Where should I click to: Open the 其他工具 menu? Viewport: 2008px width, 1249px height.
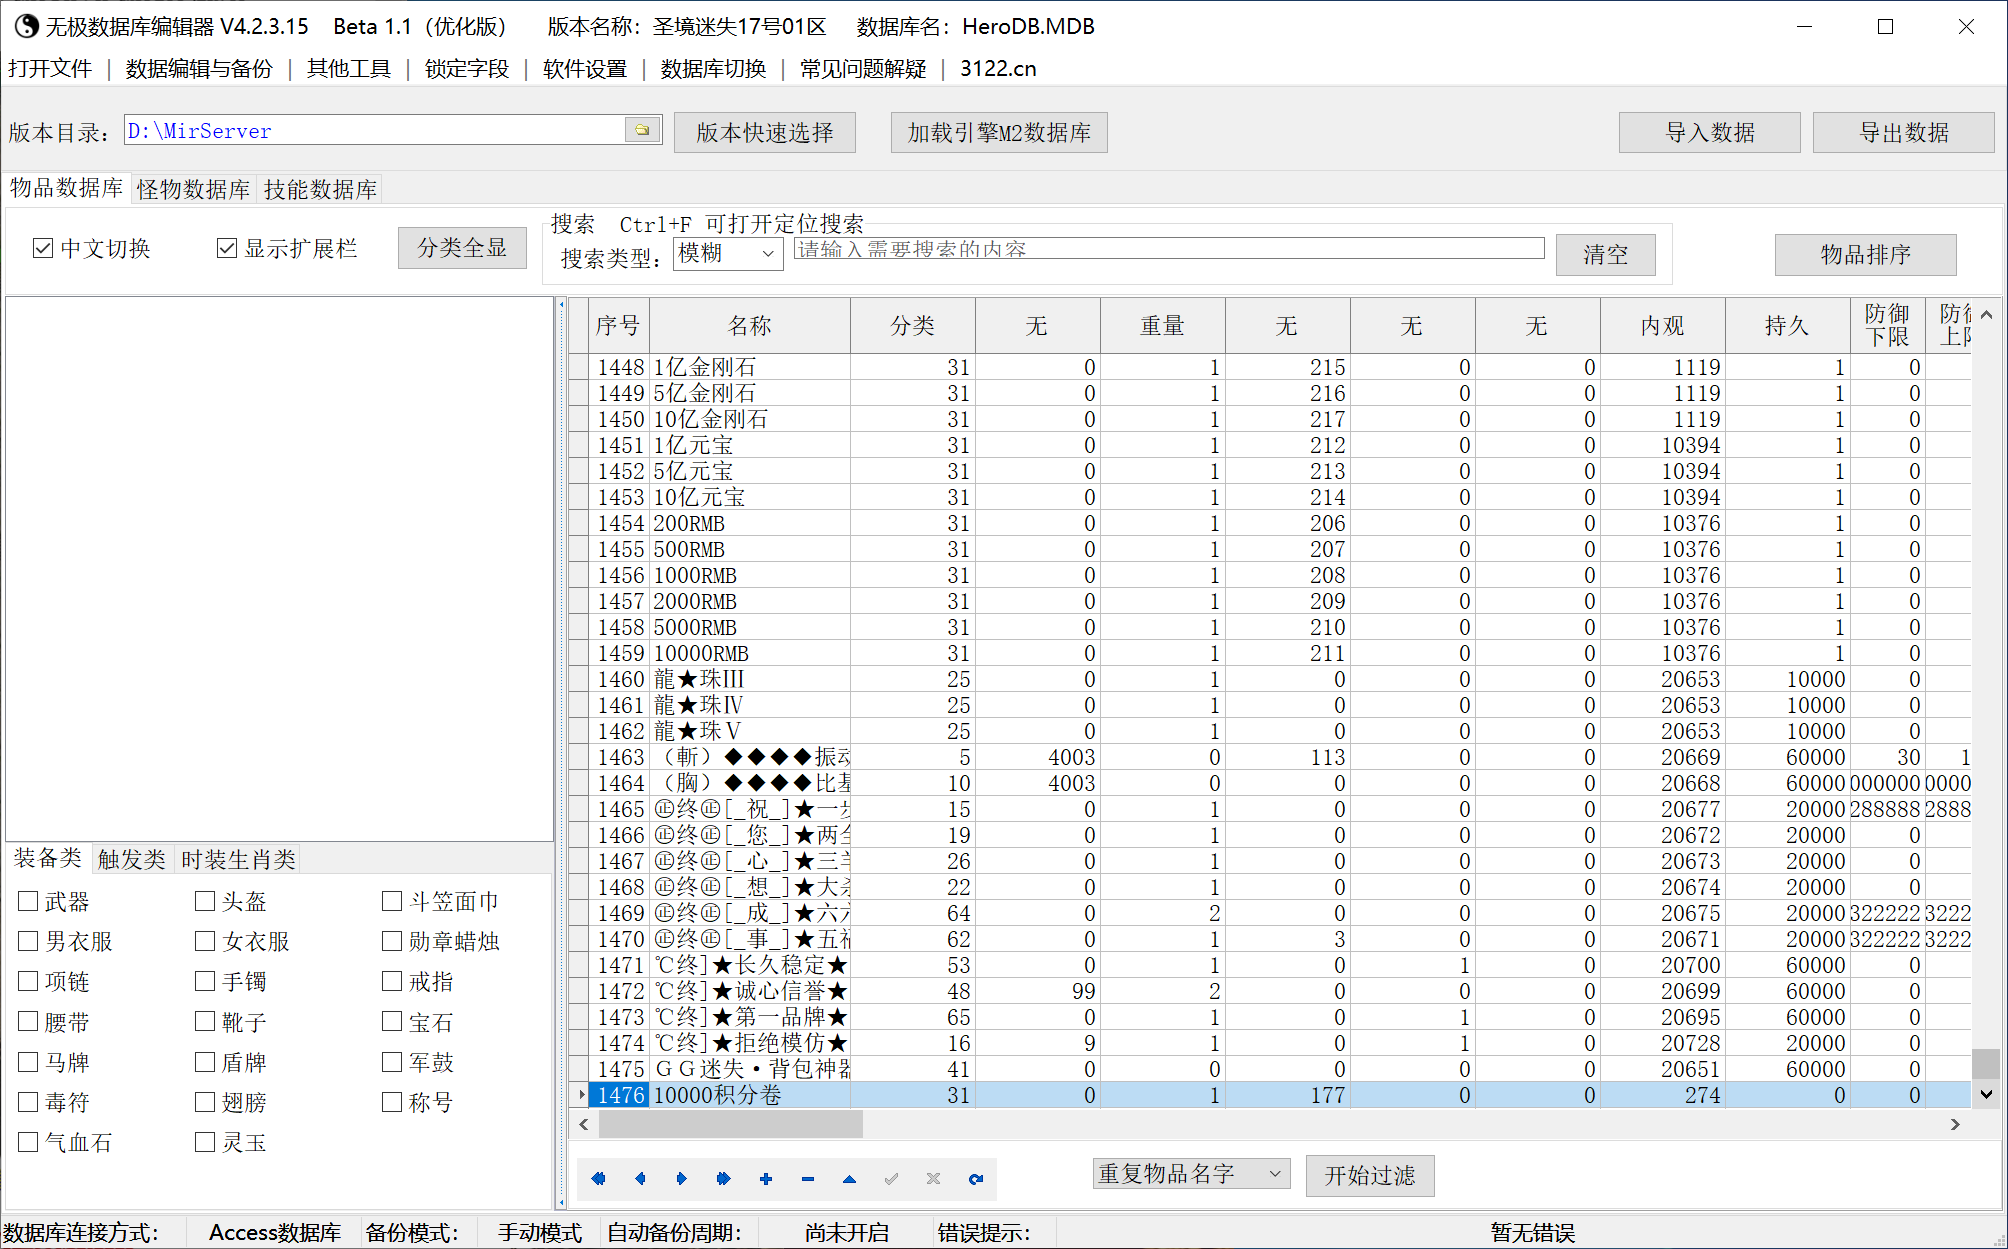349,68
